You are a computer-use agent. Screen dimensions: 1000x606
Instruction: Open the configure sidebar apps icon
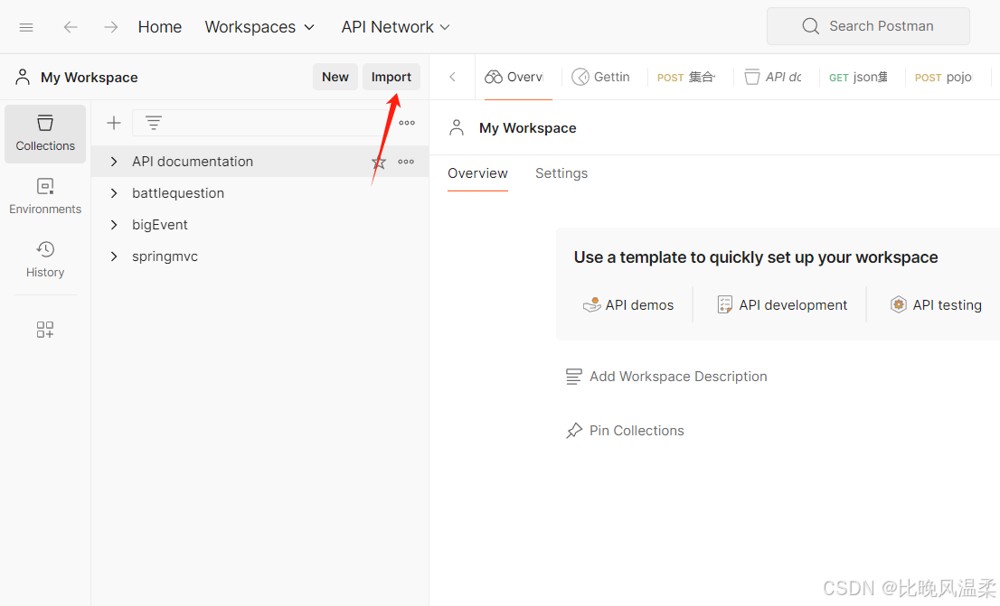coord(45,329)
